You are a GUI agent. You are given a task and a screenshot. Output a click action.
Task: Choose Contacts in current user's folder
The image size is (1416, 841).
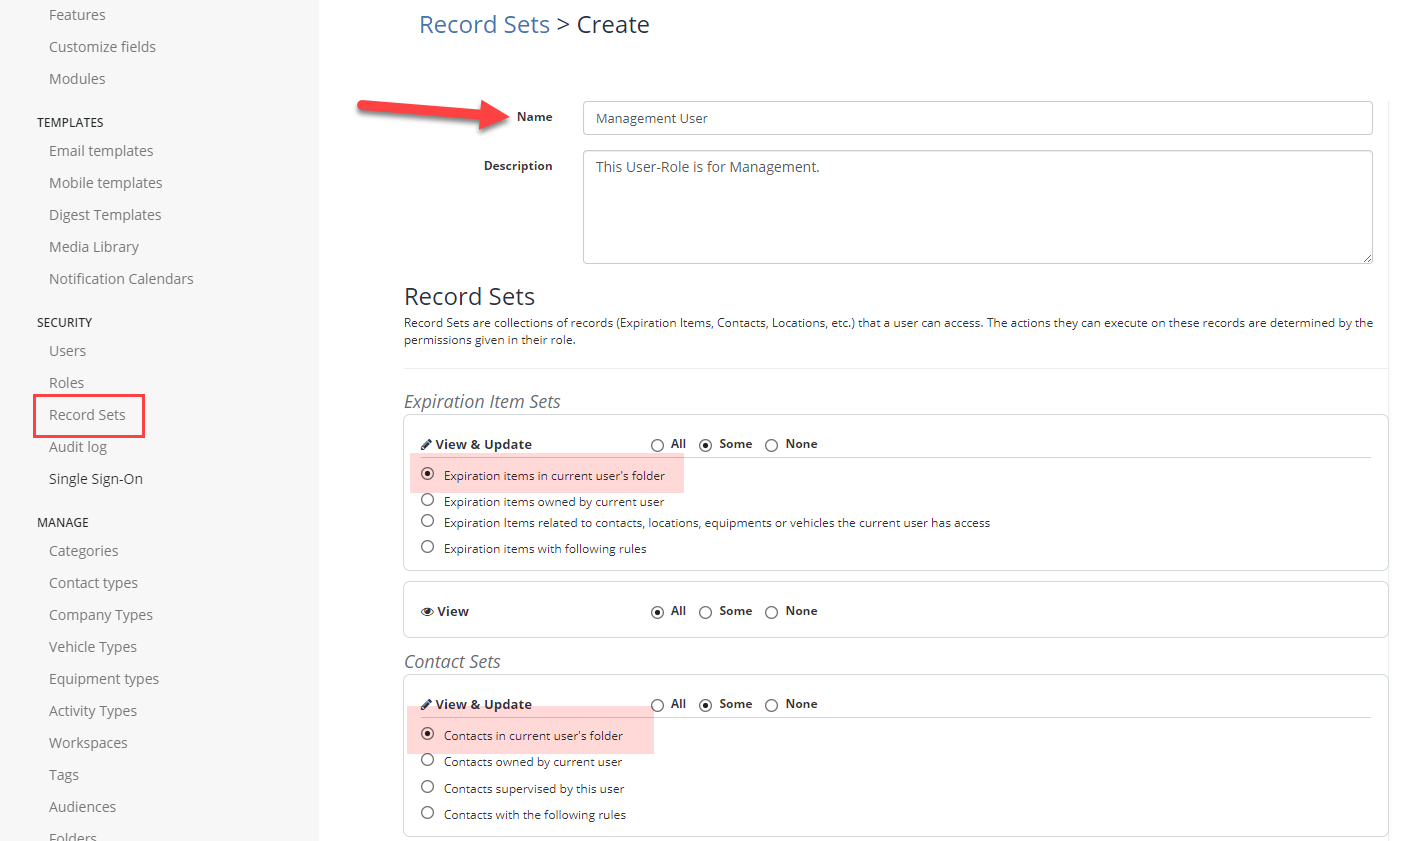[427, 734]
